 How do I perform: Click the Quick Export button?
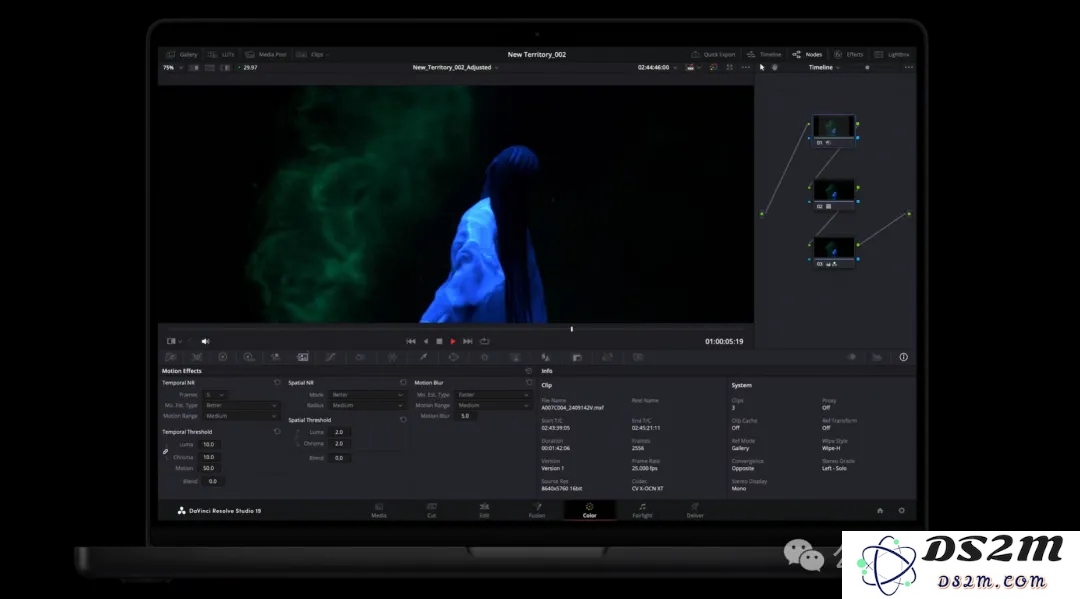click(713, 54)
